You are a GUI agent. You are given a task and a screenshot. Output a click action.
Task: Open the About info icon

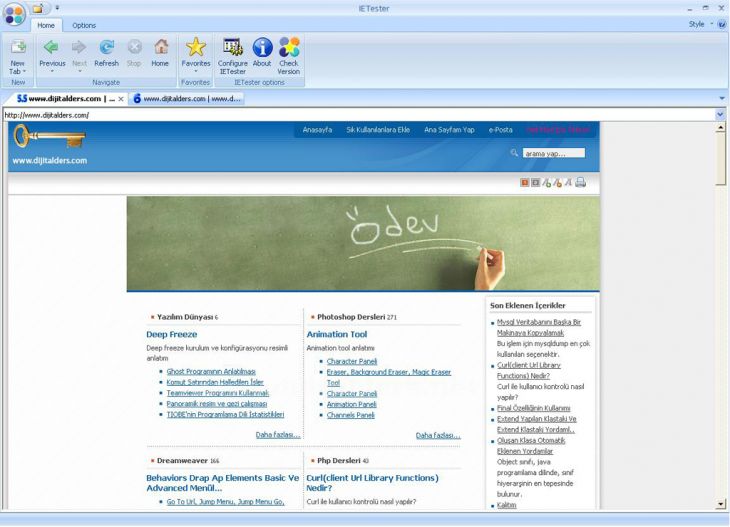tap(262, 49)
